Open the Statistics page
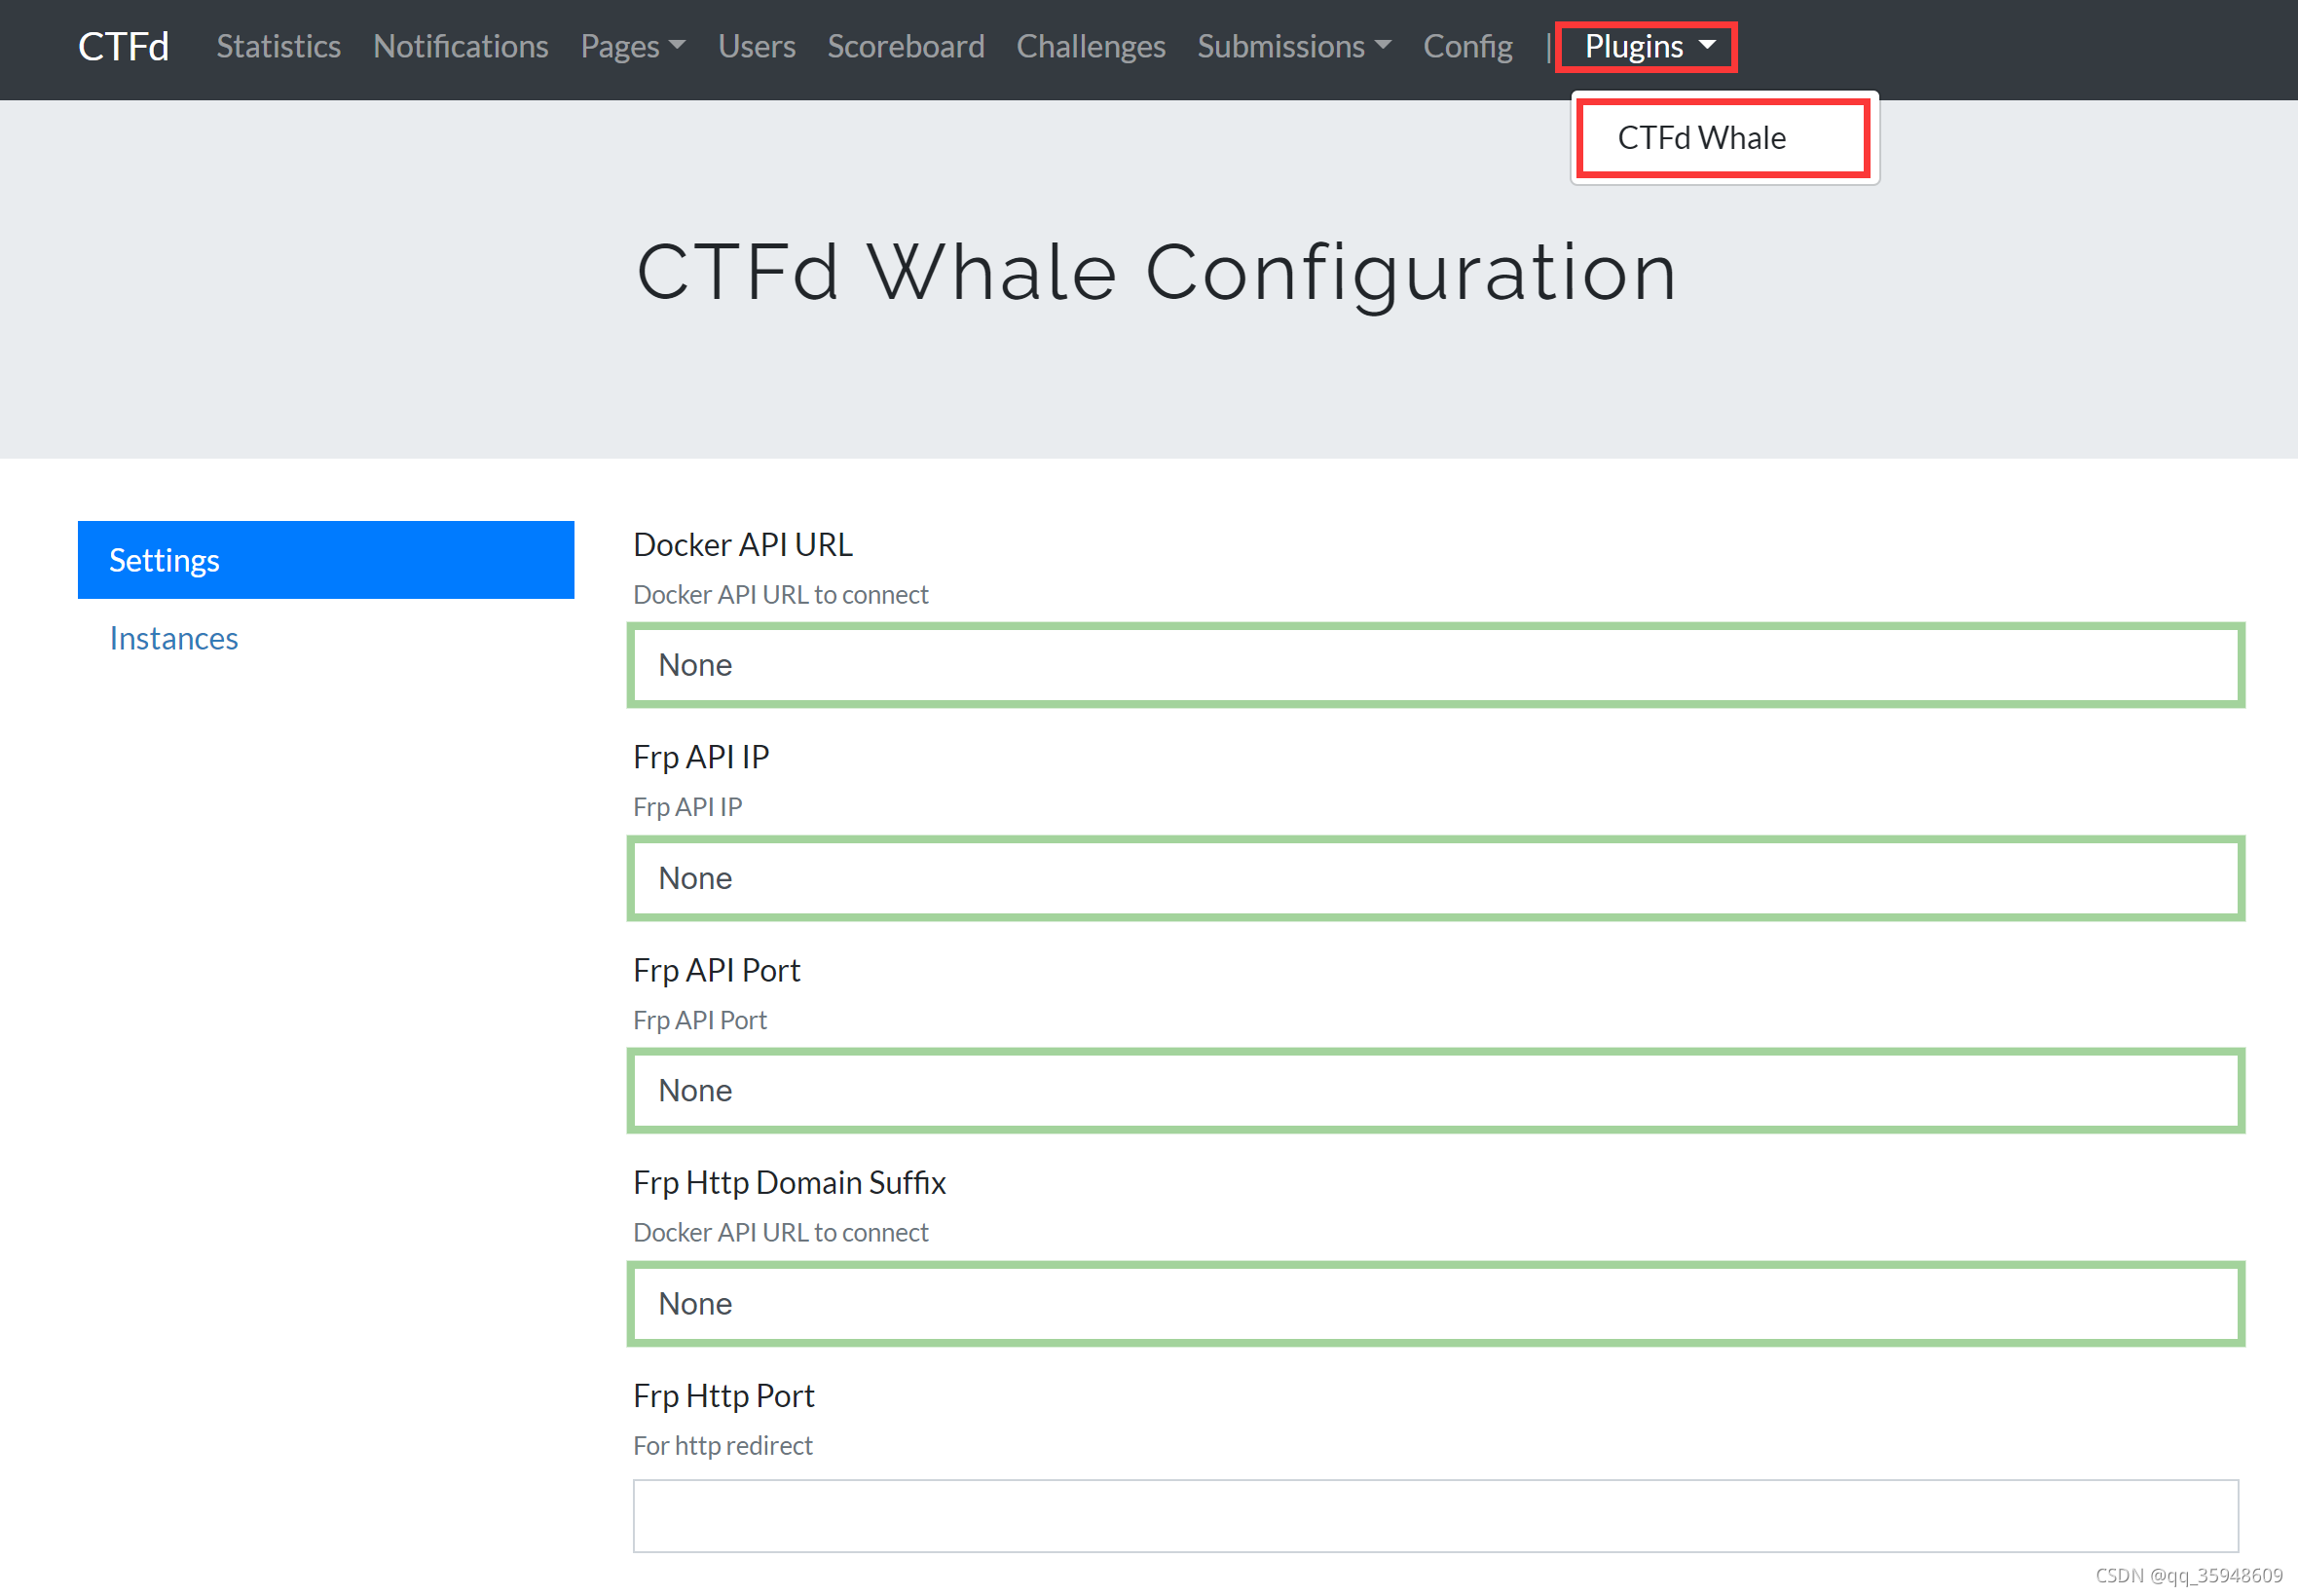Screen dimensions: 2298x1596 (278, 46)
